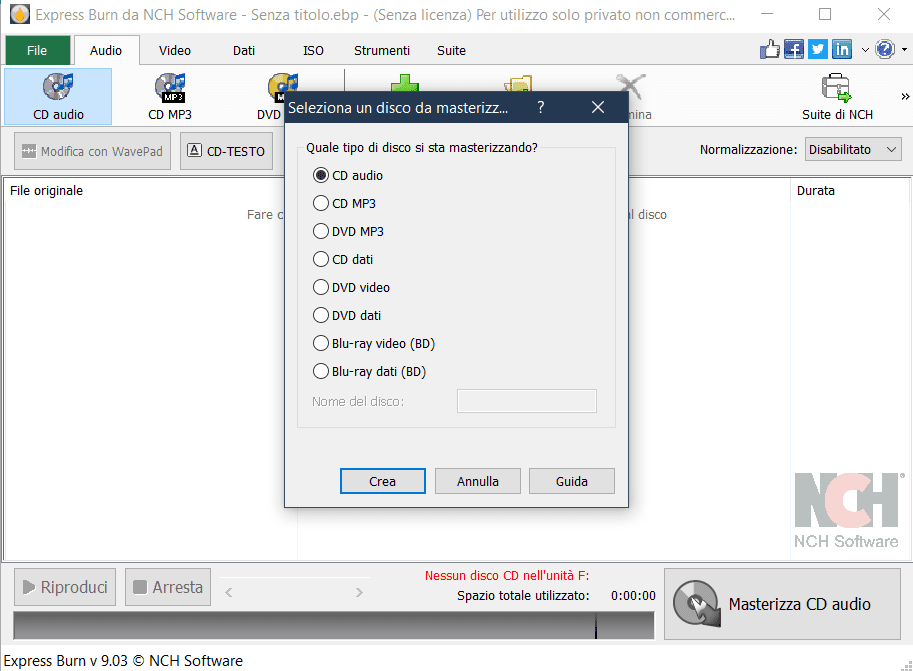The height and width of the screenshot is (671, 913).
Task: Click the thumbs-up like icon
Action: (769, 50)
